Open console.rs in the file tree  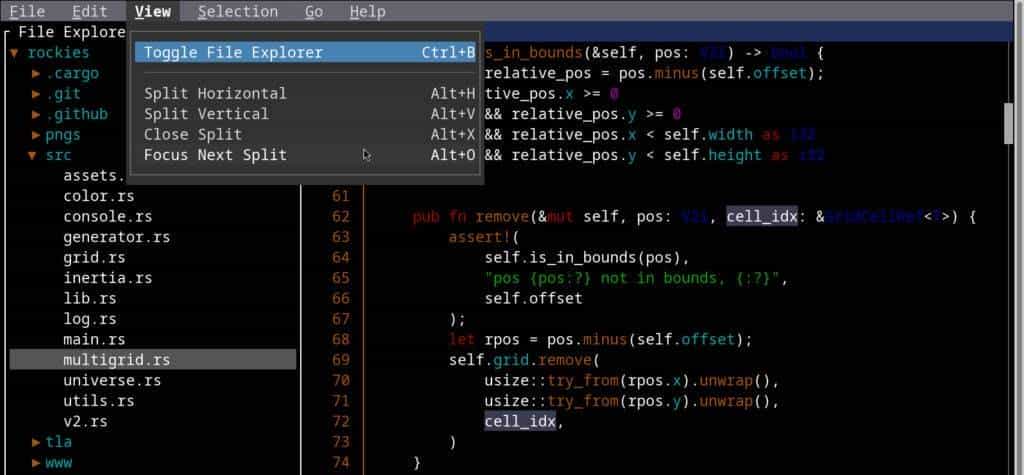[x=108, y=216]
